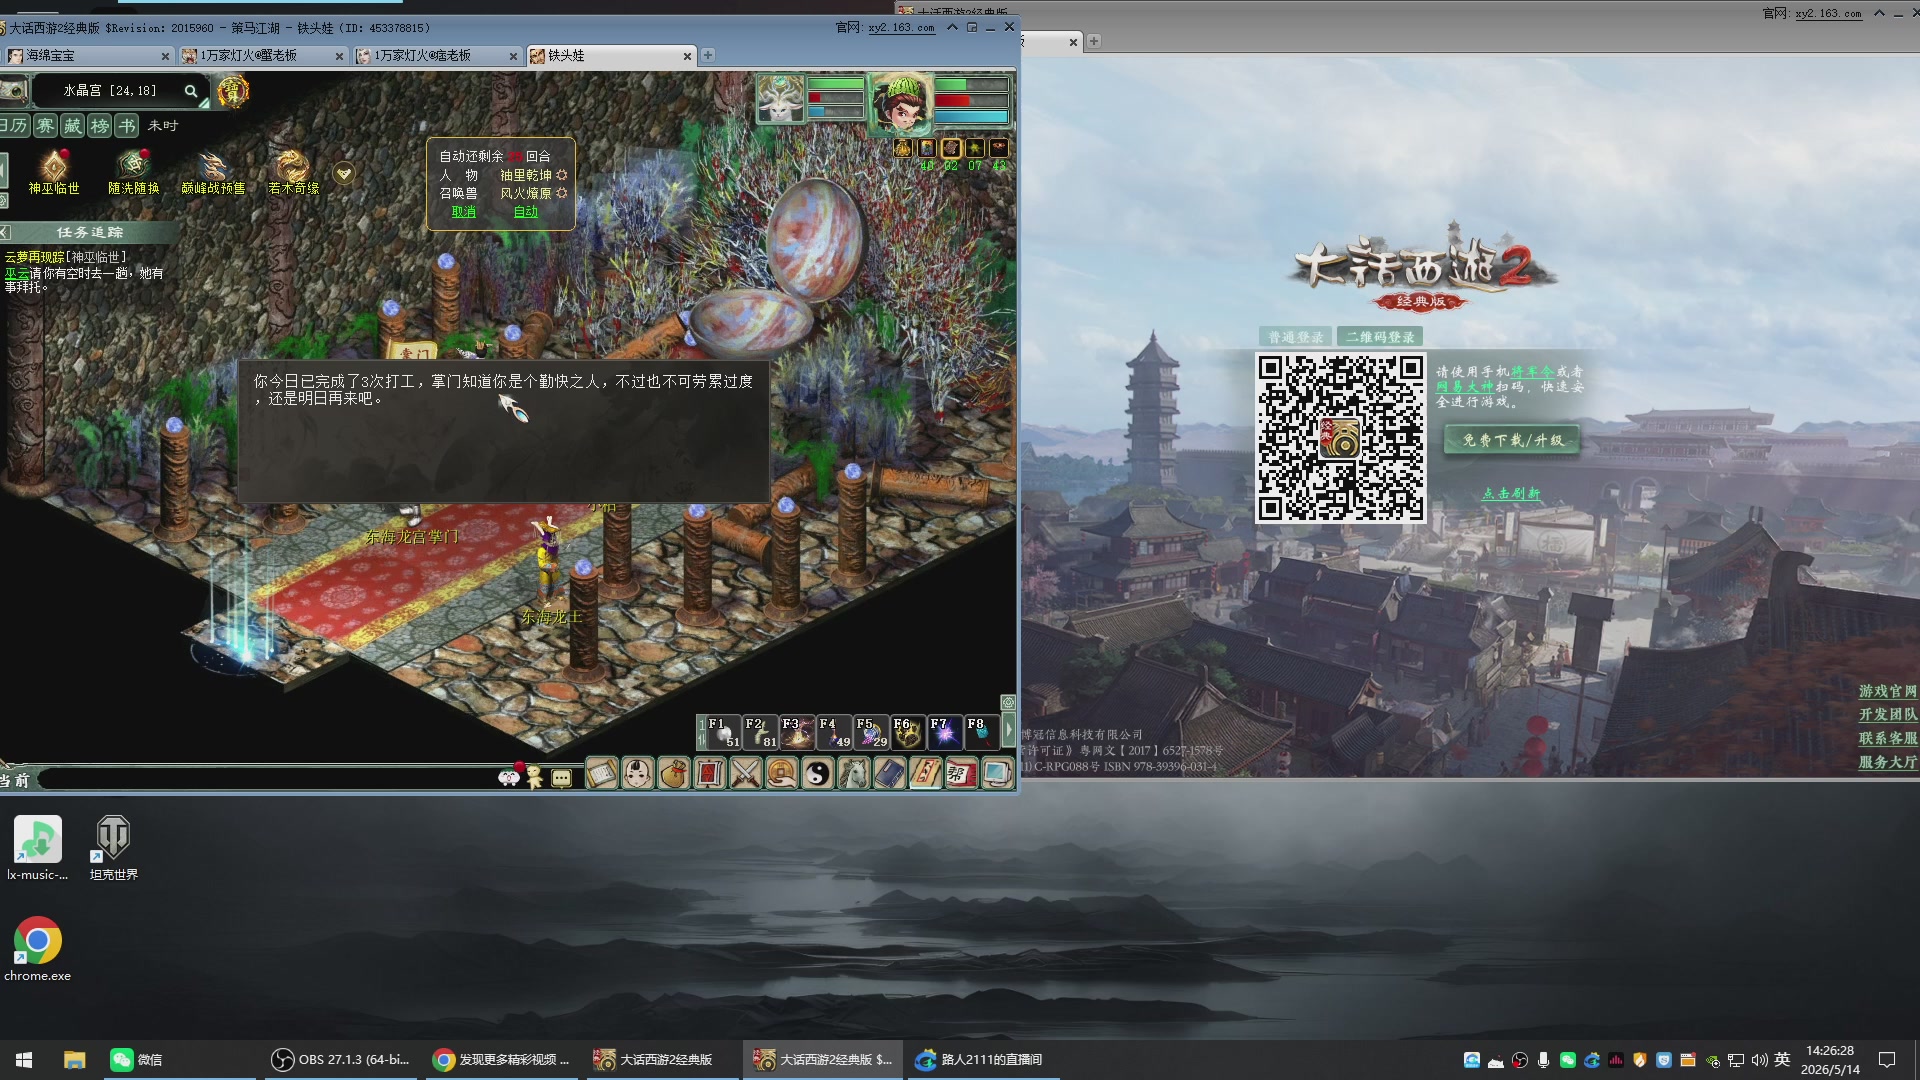Open the 藏 collection menu button

click(73, 126)
